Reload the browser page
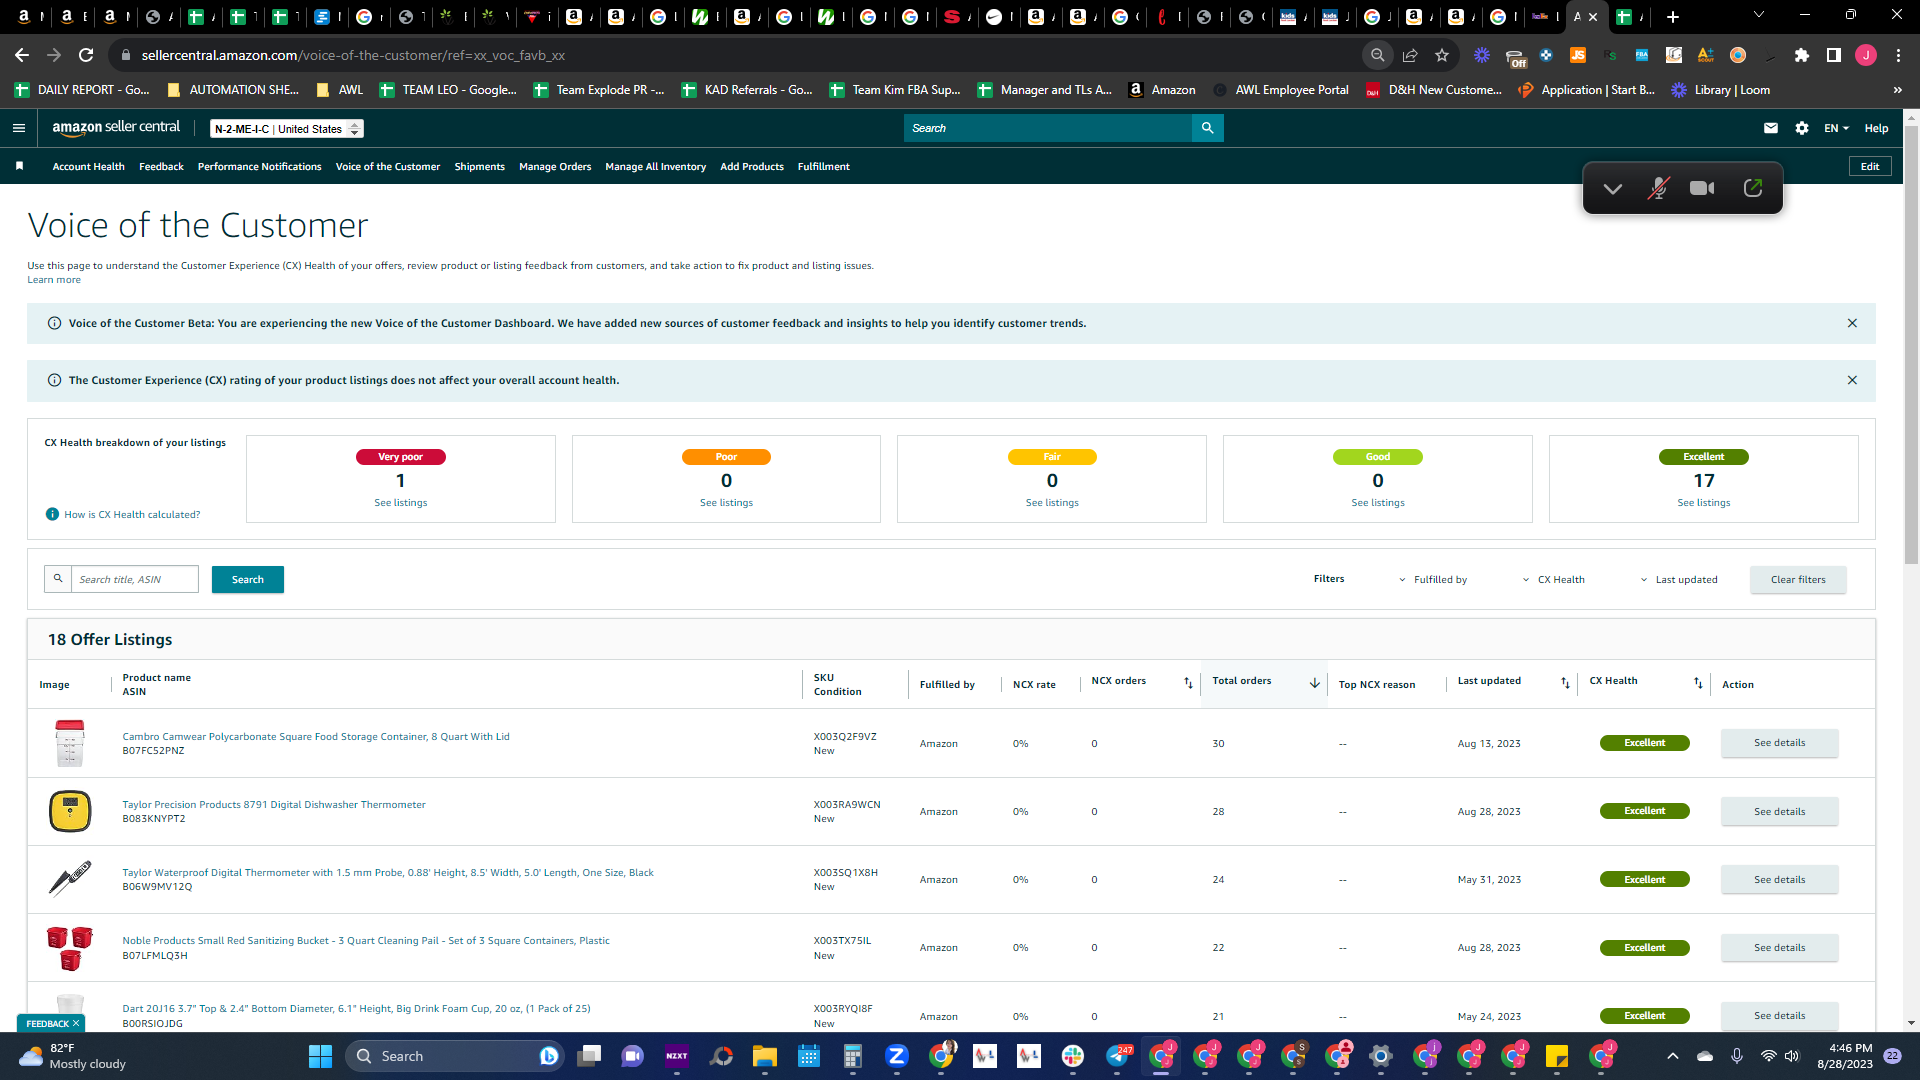Viewport: 1920px width, 1080px height. click(86, 55)
